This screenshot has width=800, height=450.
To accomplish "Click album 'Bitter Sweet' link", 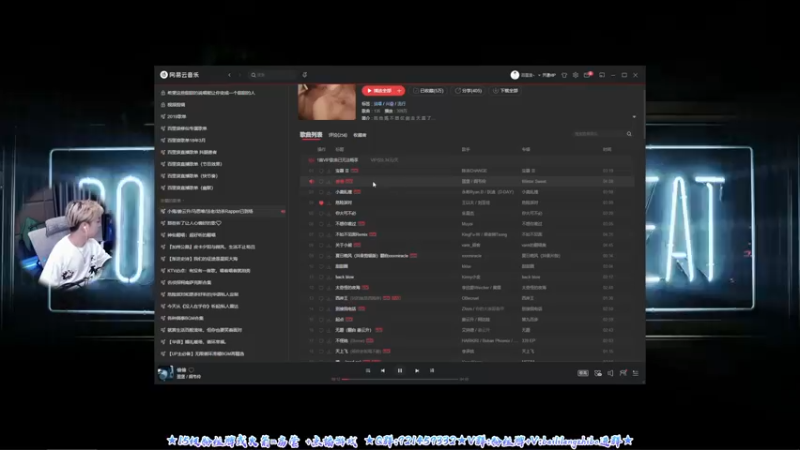I will pyautogui.click(x=534, y=182).
